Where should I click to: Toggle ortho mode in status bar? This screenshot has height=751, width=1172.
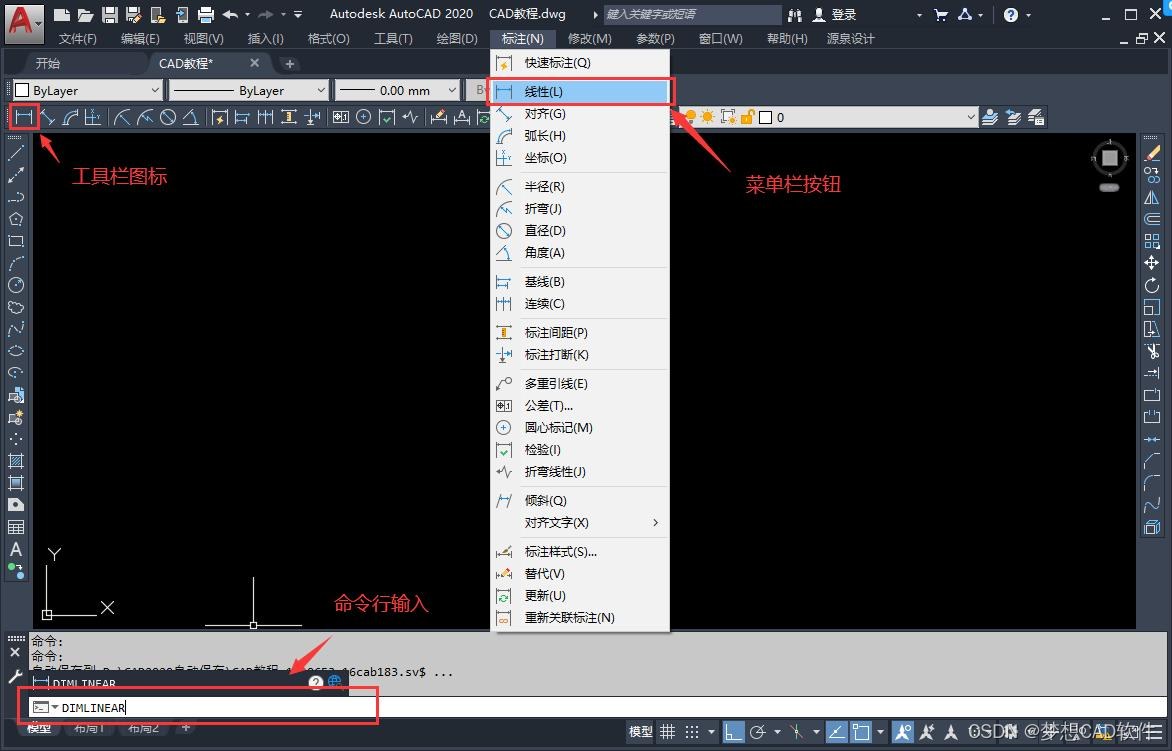733,732
